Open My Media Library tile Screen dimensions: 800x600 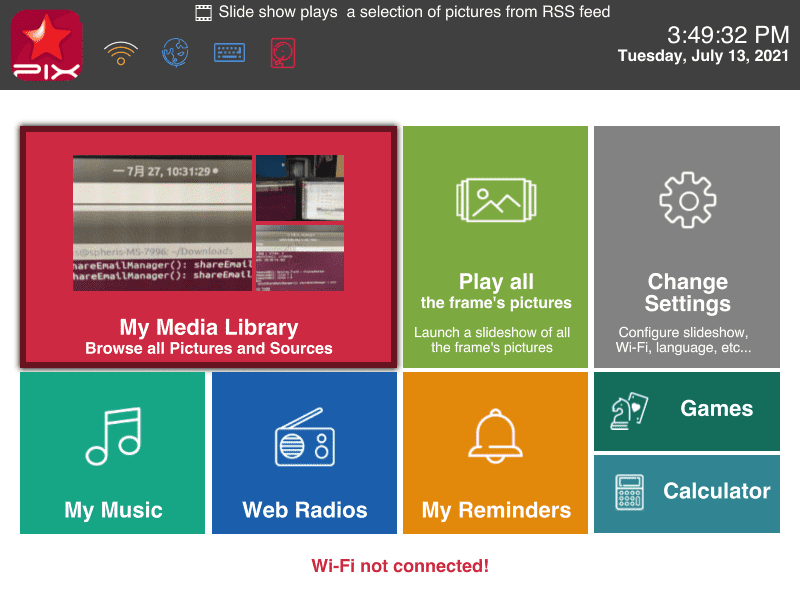[x=209, y=247]
